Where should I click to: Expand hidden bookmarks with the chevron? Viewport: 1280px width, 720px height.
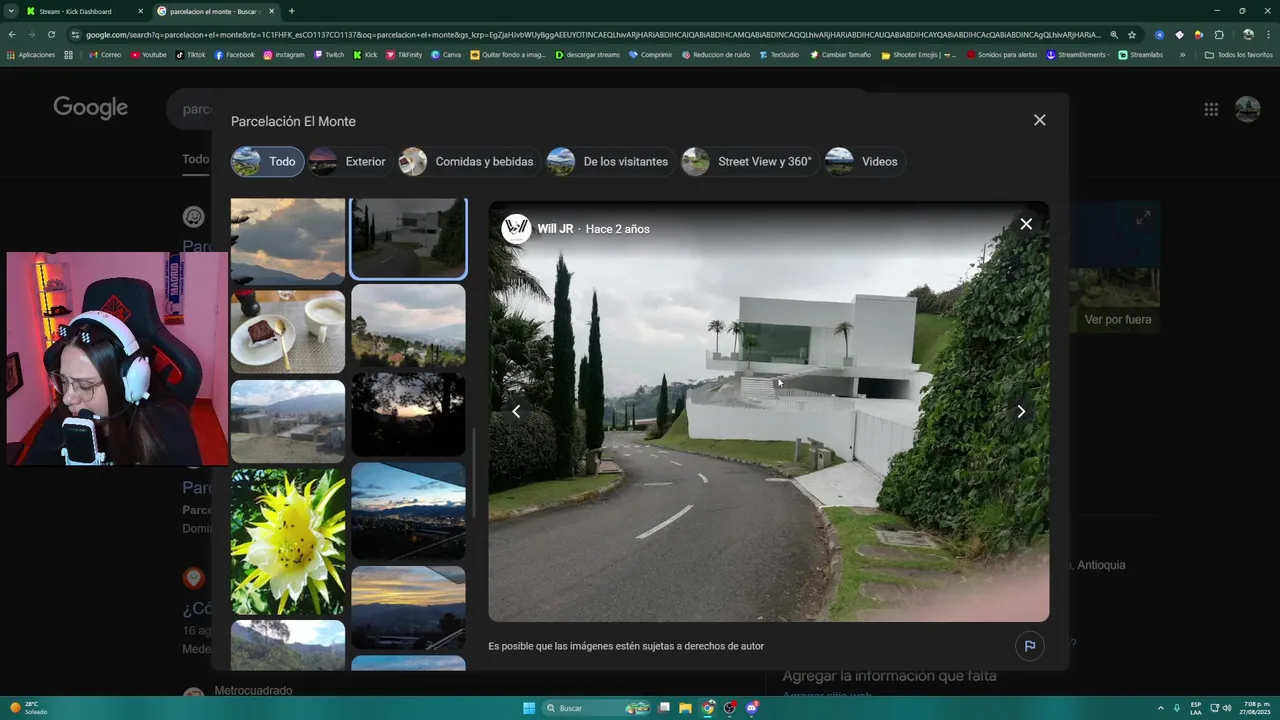pyautogui.click(x=1182, y=55)
